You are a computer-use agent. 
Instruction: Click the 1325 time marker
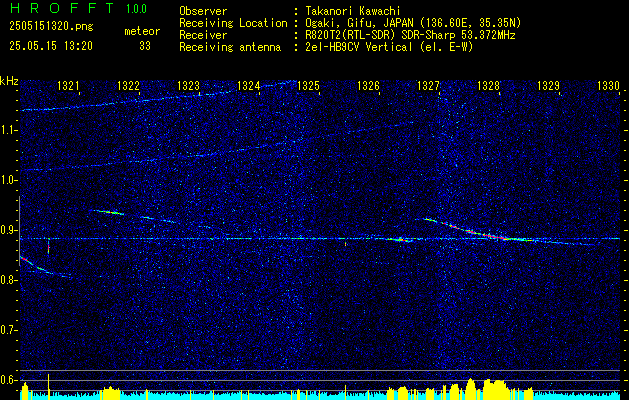pos(308,85)
